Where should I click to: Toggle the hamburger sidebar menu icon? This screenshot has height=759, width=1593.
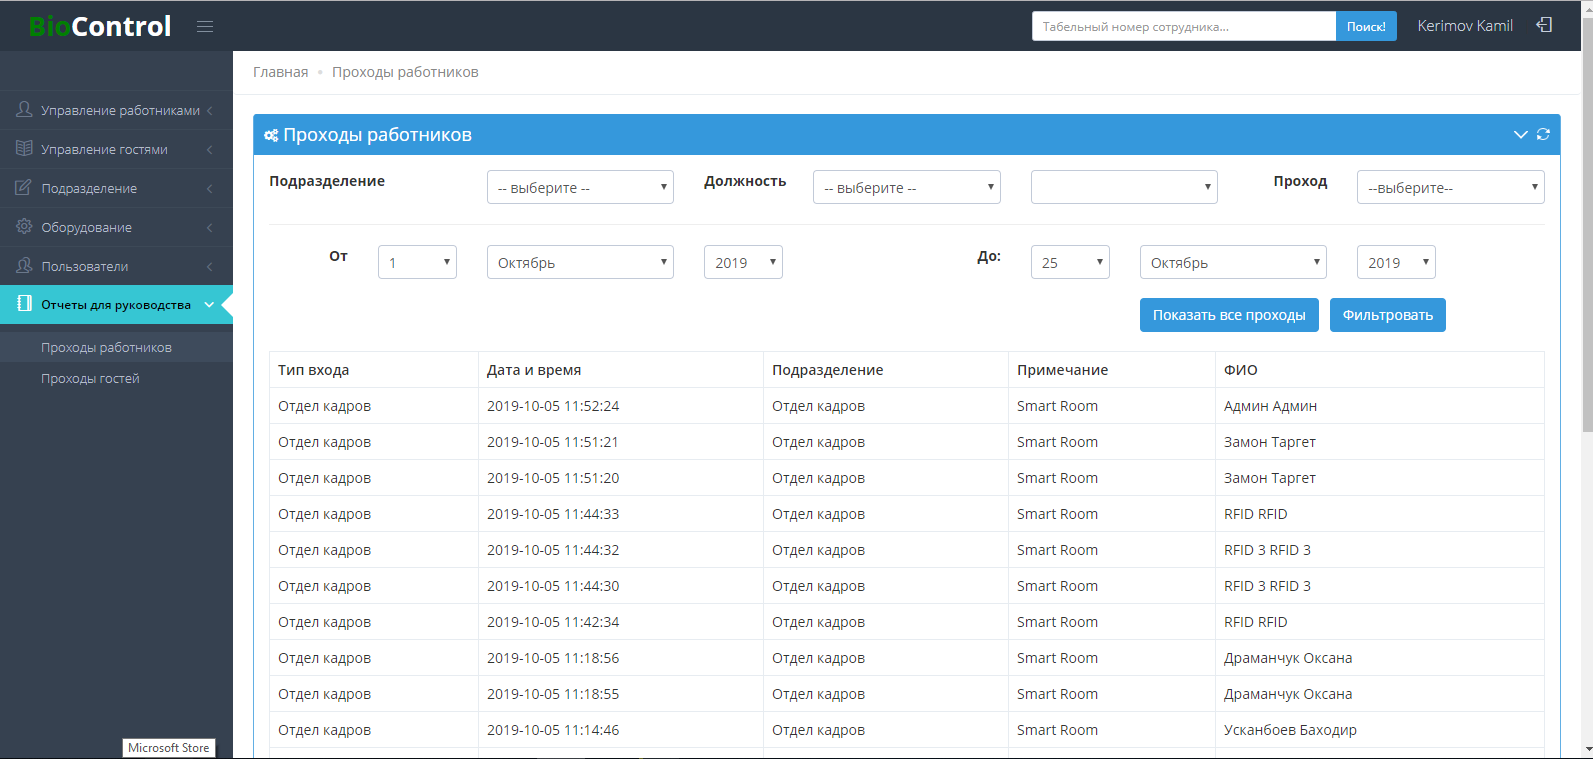[205, 26]
